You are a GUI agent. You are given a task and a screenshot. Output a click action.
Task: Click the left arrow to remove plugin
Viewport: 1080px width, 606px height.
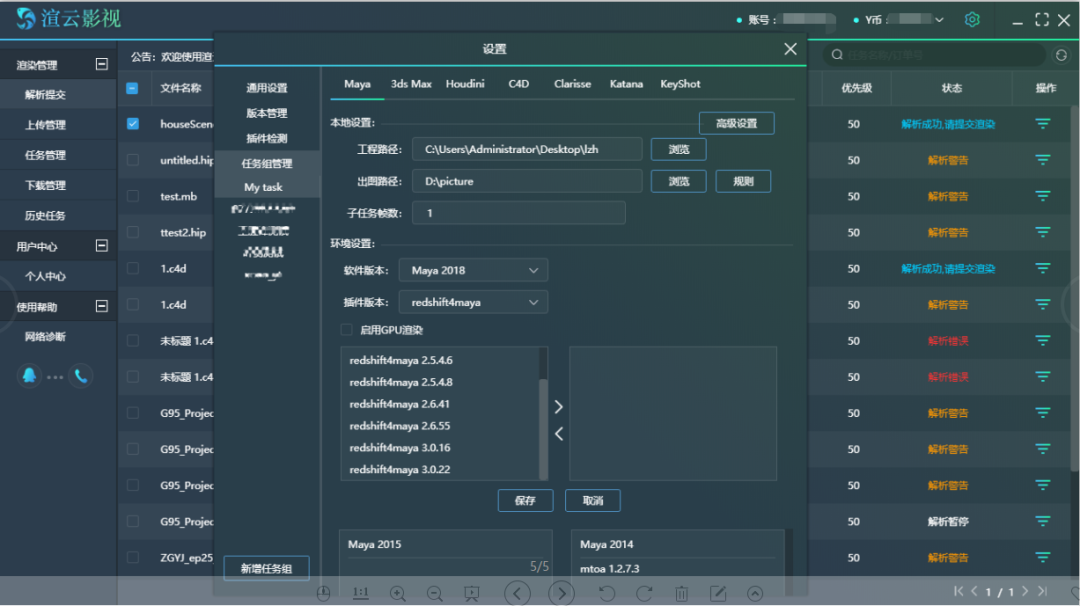point(559,433)
